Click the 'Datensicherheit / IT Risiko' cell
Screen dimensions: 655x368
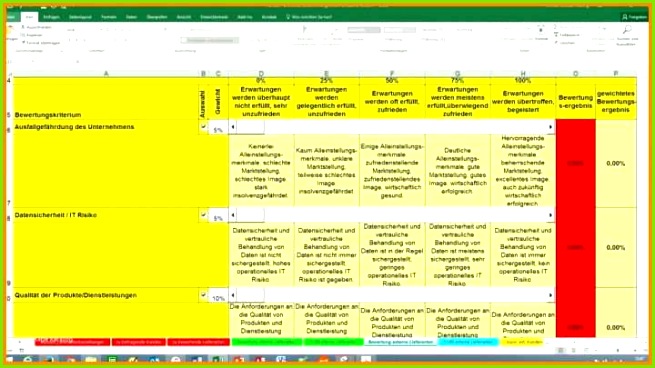106,215
